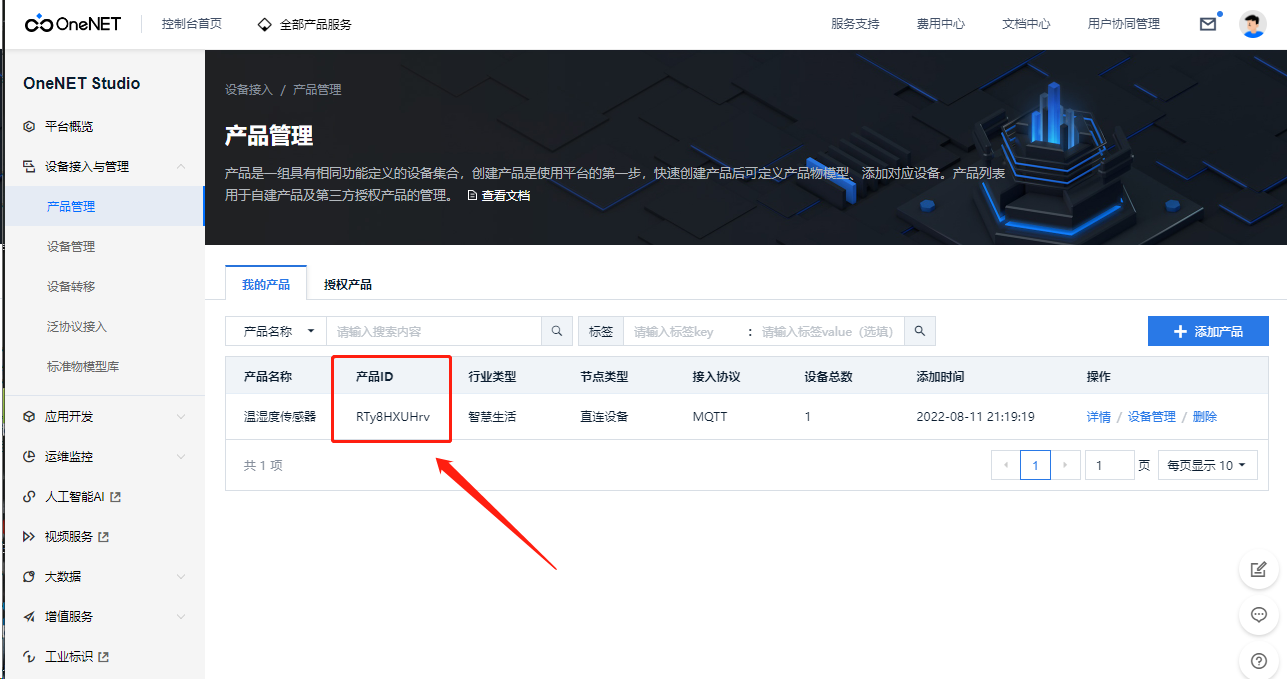Open the feedback edit floating icon
1287x679 pixels.
point(1259,570)
